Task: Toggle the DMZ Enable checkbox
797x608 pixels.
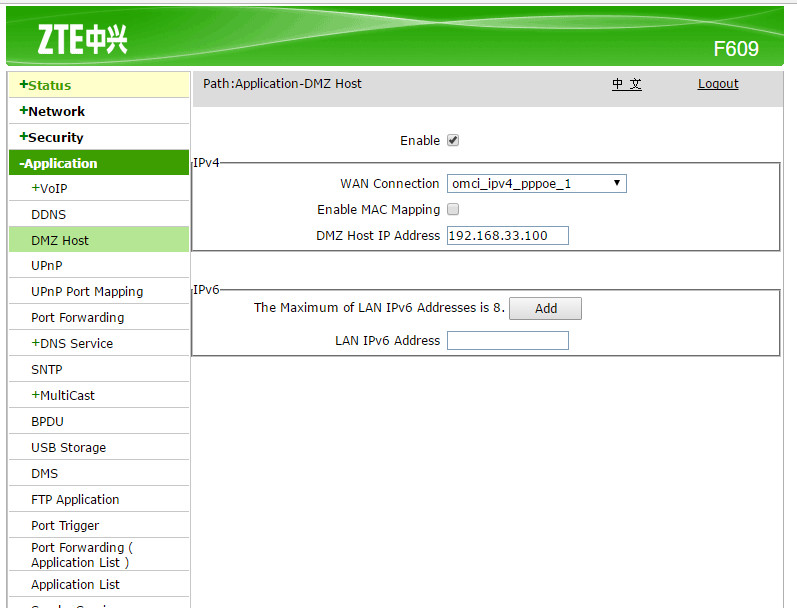Action: pyautogui.click(x=453, y=140)
